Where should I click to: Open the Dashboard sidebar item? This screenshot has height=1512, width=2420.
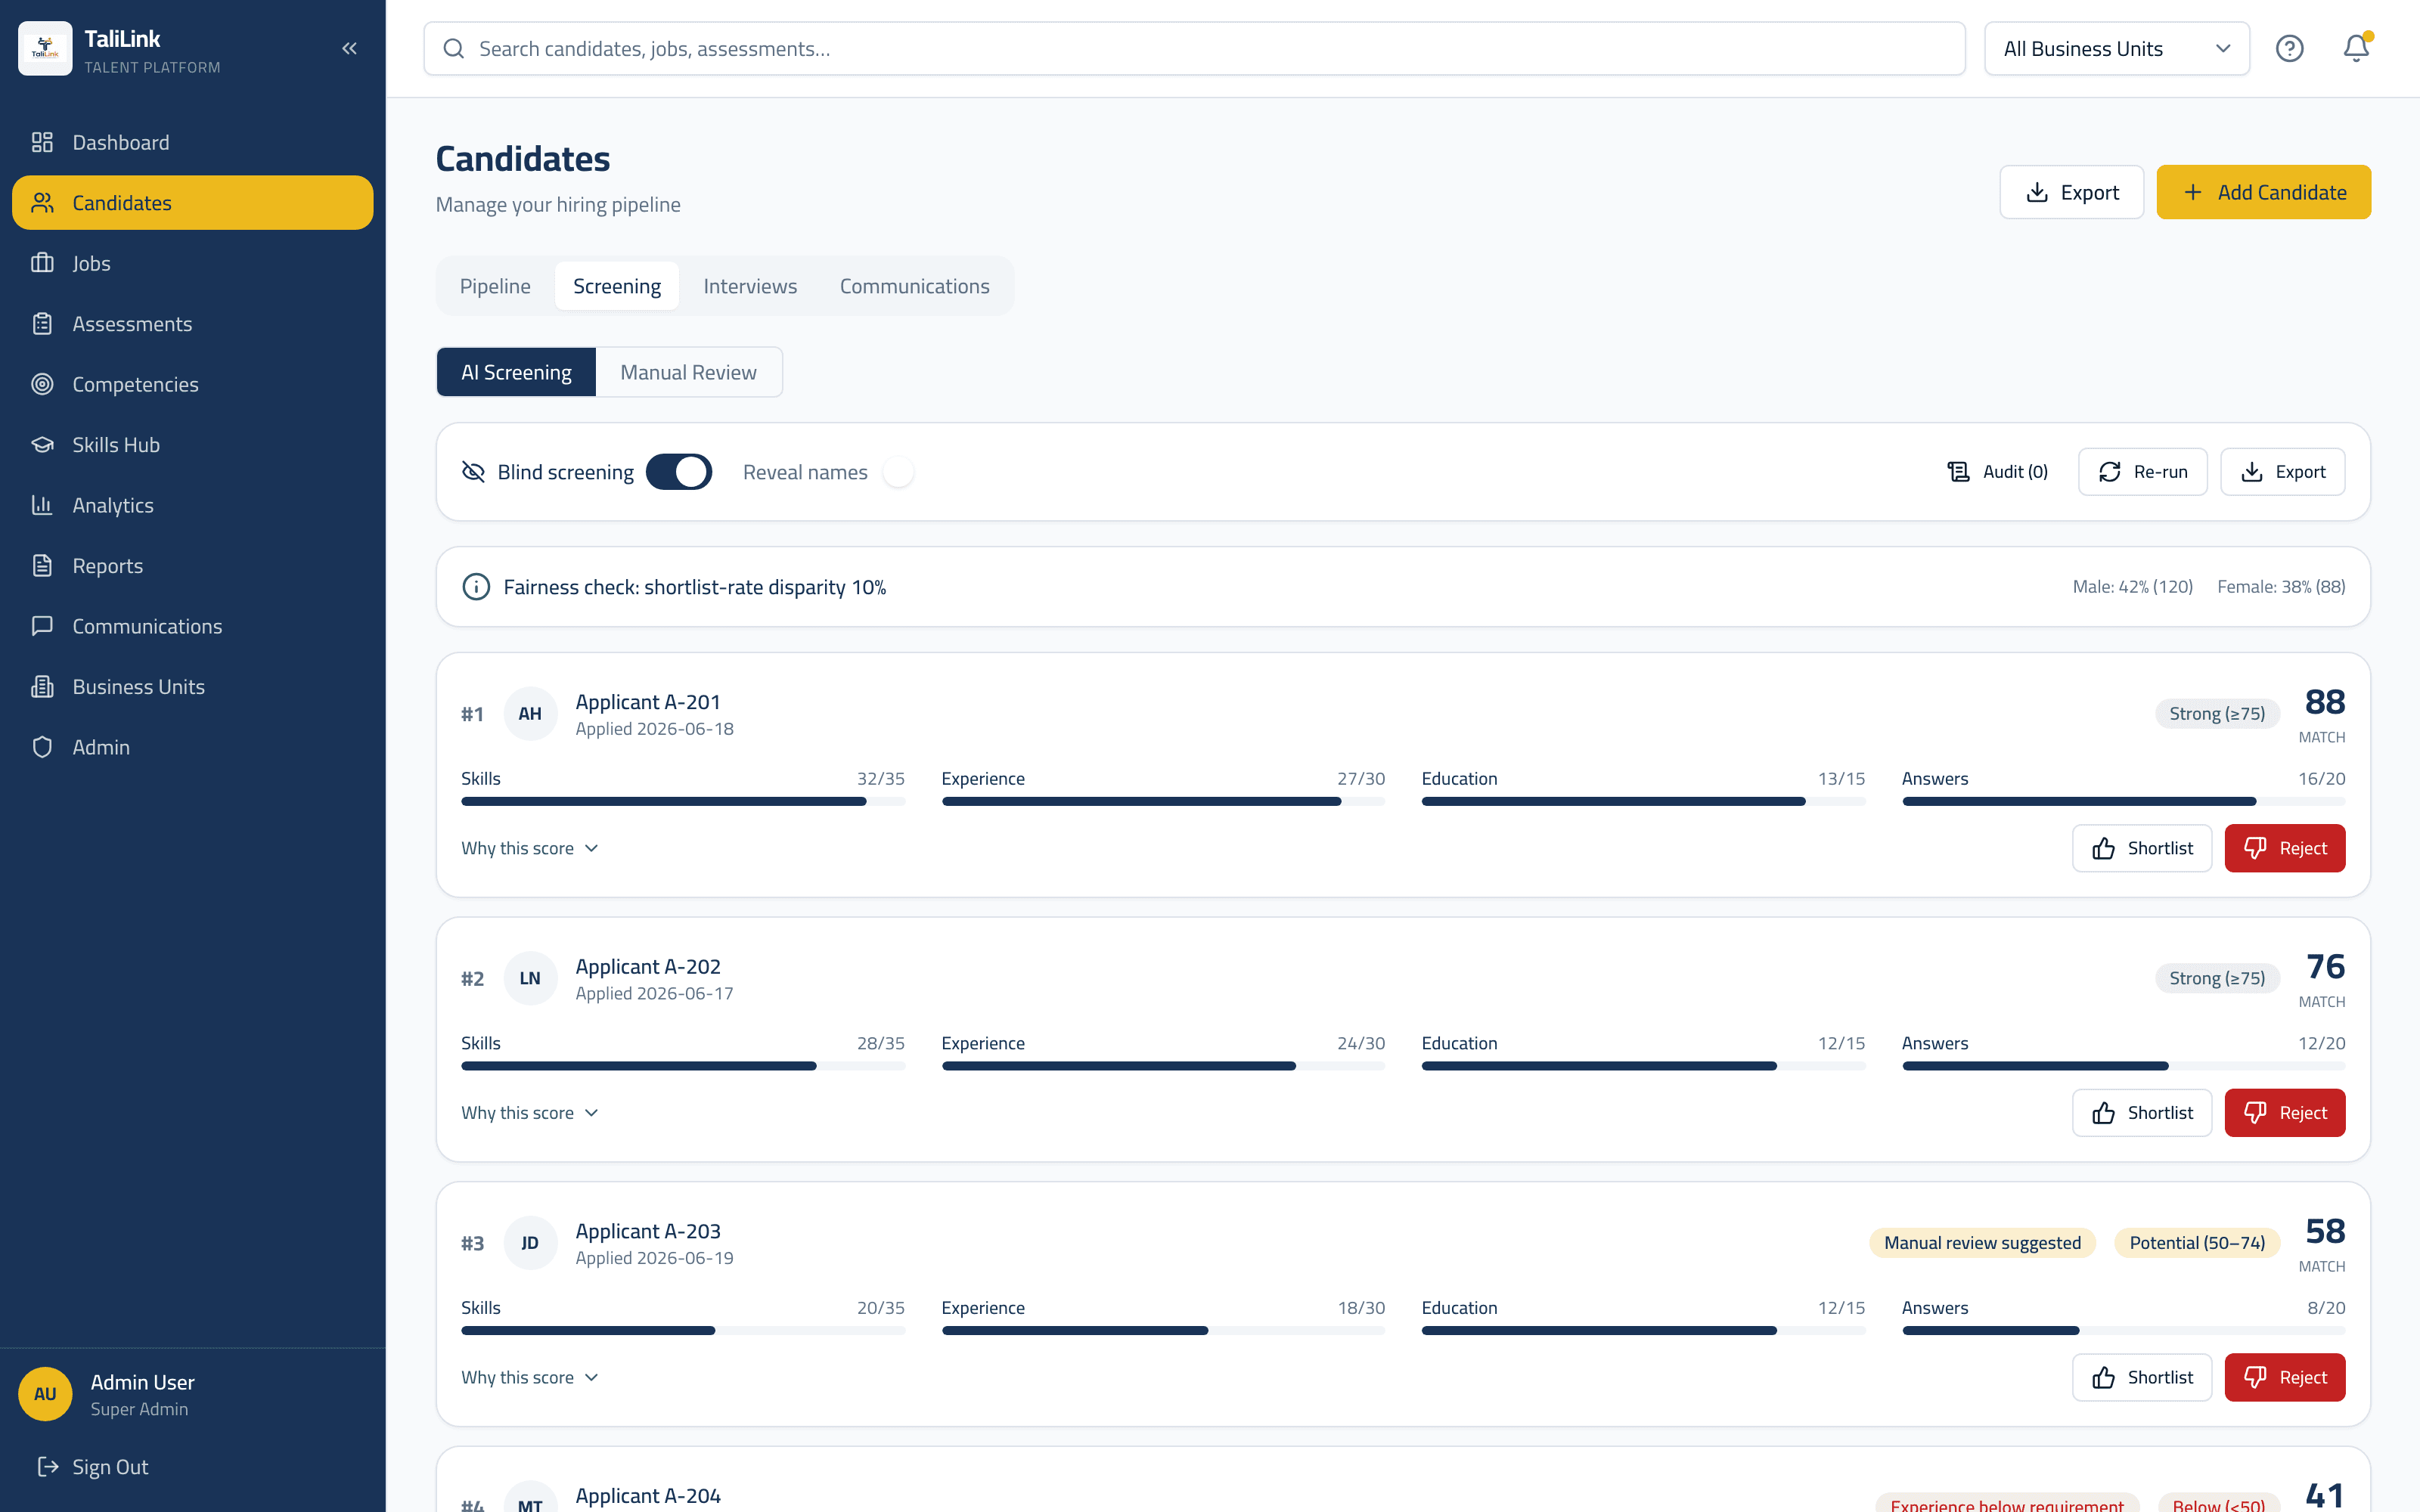point(192,142)
